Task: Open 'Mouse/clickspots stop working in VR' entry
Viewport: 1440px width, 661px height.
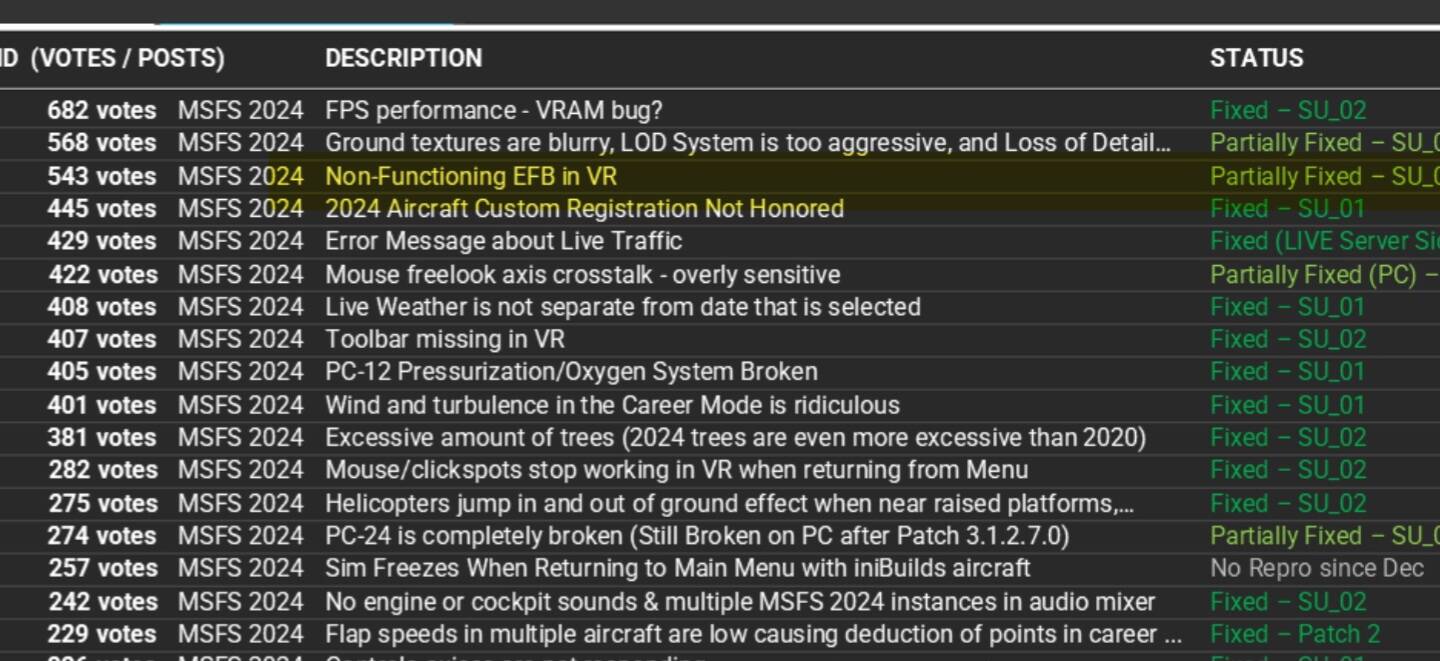Action: click(676, 469)
